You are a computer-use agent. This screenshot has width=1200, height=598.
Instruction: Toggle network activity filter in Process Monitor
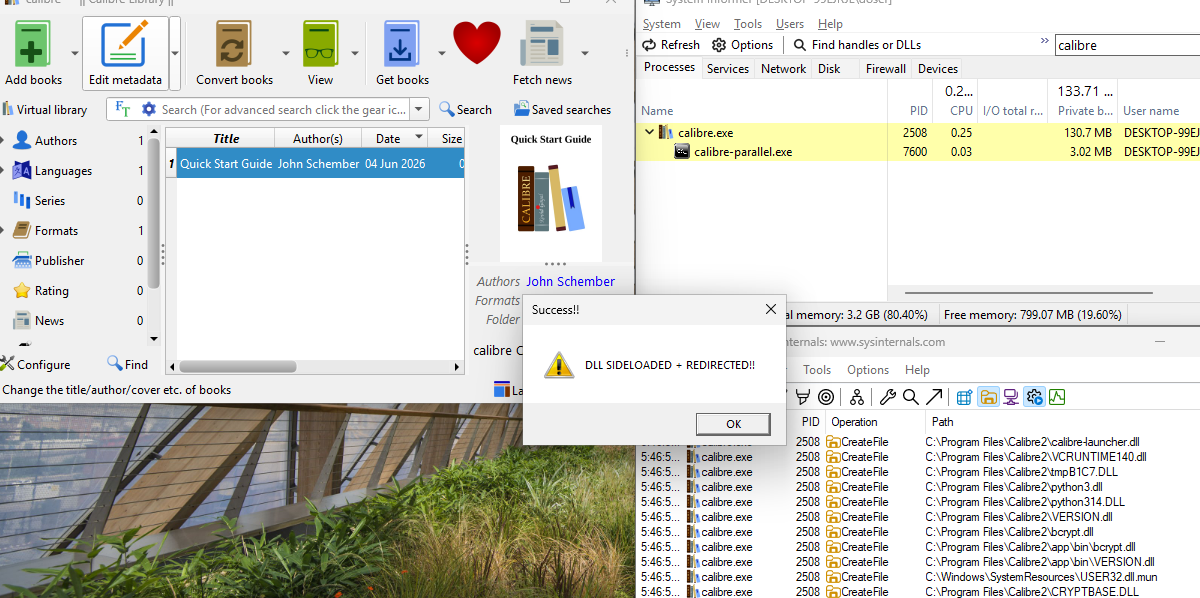click(x=1011, y=397)
